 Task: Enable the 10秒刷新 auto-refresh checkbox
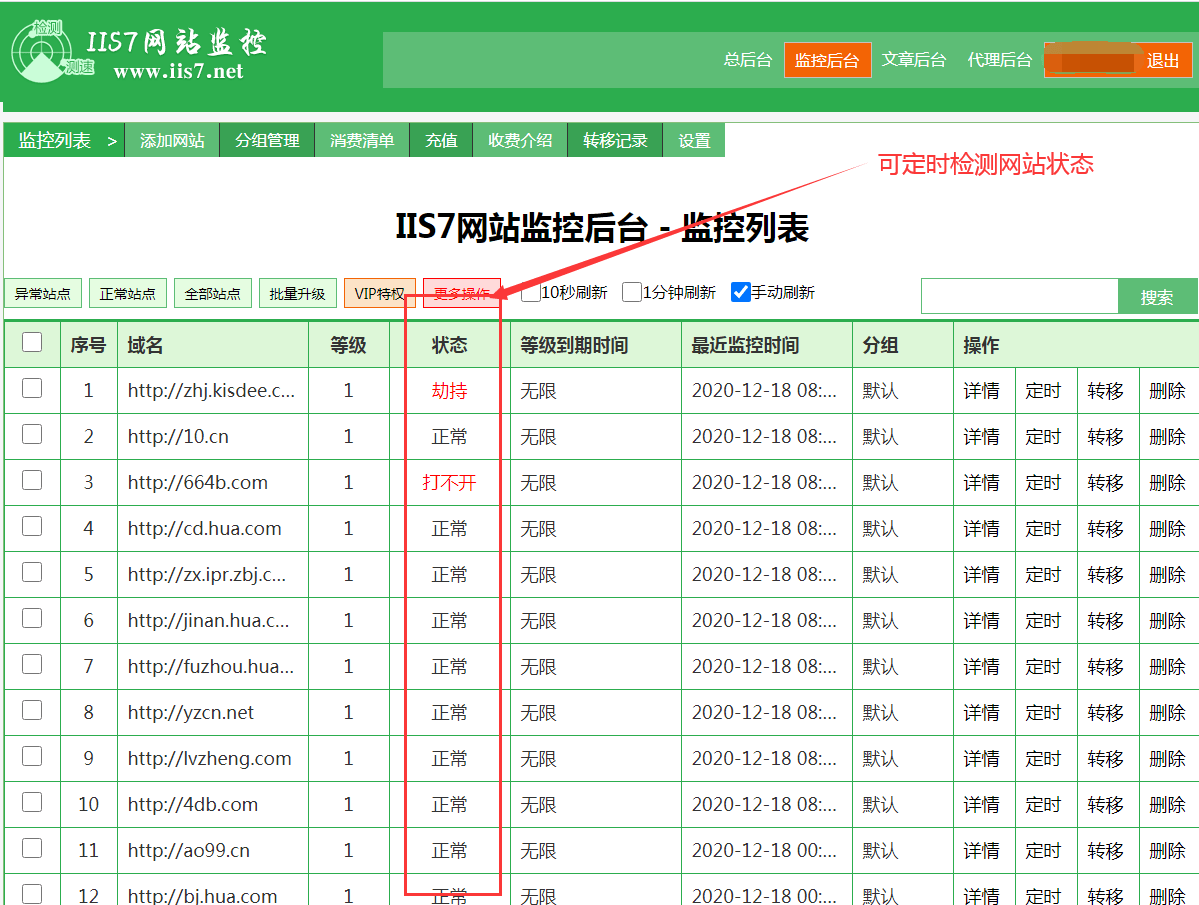coord(528,293)
